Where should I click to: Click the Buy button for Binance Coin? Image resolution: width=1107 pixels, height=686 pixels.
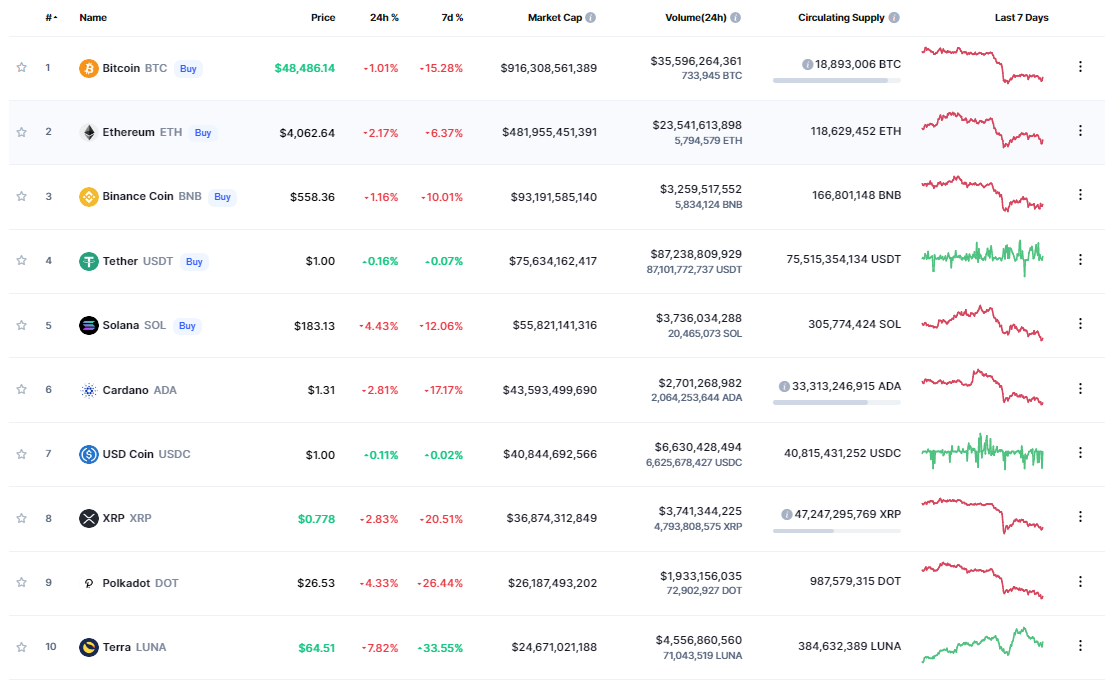[222, 197]
